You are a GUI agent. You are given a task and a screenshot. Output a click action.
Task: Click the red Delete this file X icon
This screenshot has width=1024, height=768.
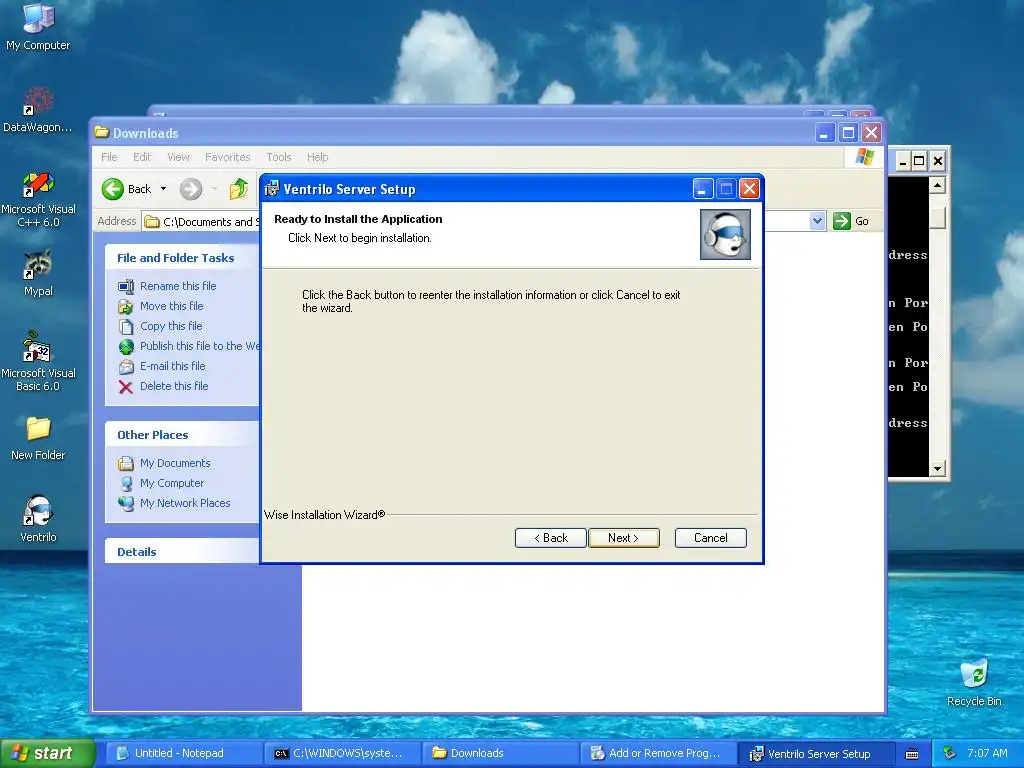[126, 387]
